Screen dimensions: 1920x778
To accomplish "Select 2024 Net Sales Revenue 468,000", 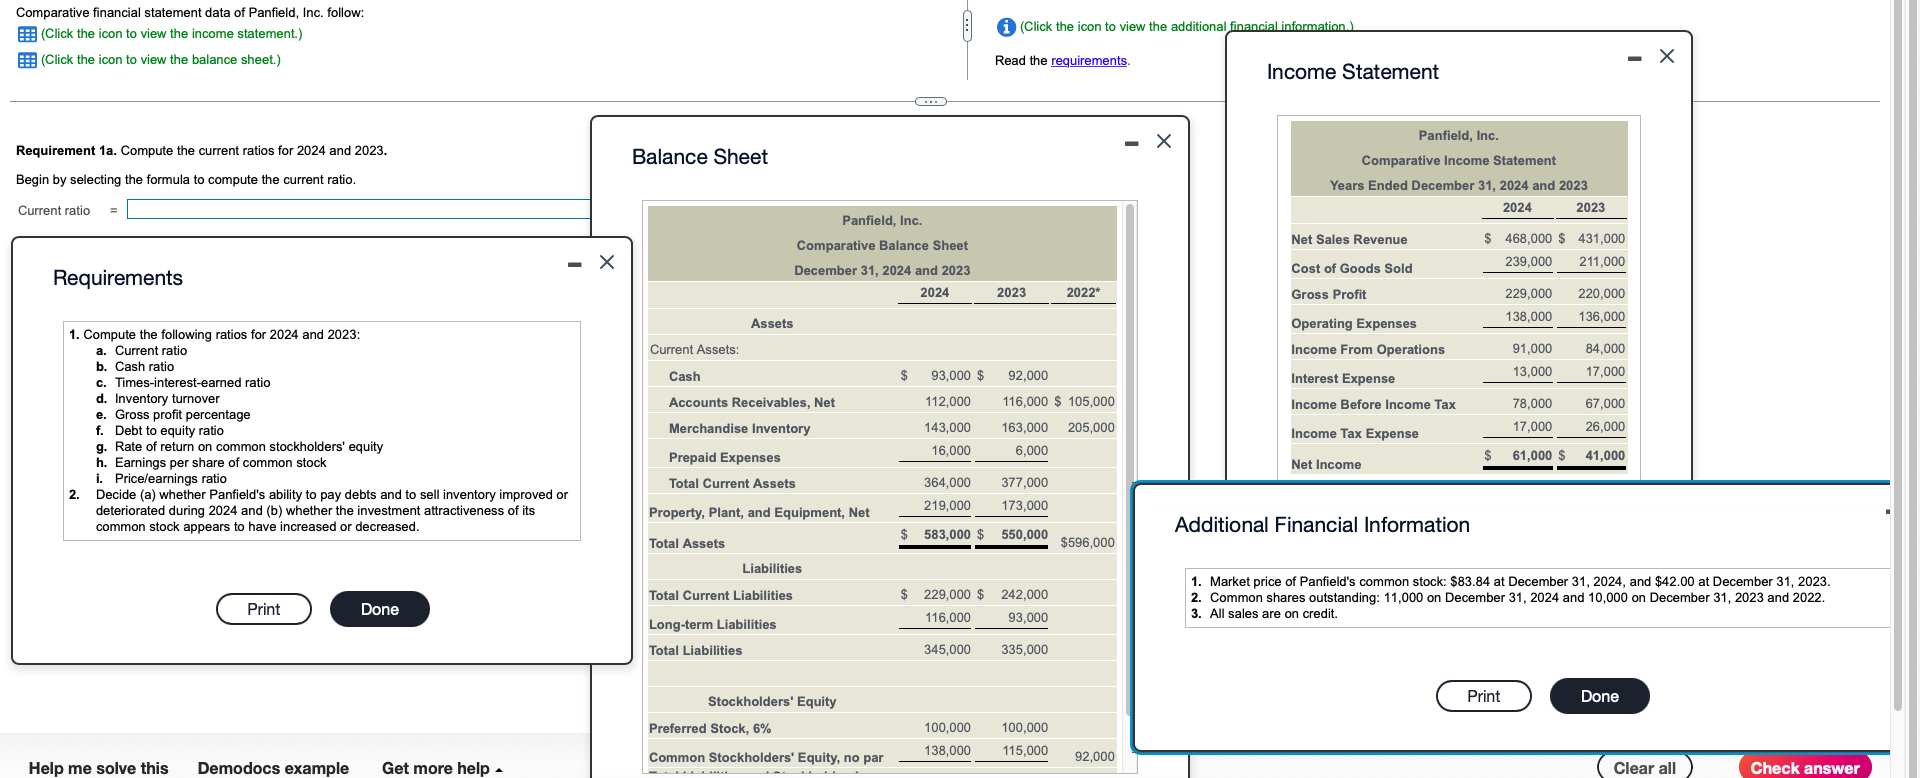I will pos(1528,239).
